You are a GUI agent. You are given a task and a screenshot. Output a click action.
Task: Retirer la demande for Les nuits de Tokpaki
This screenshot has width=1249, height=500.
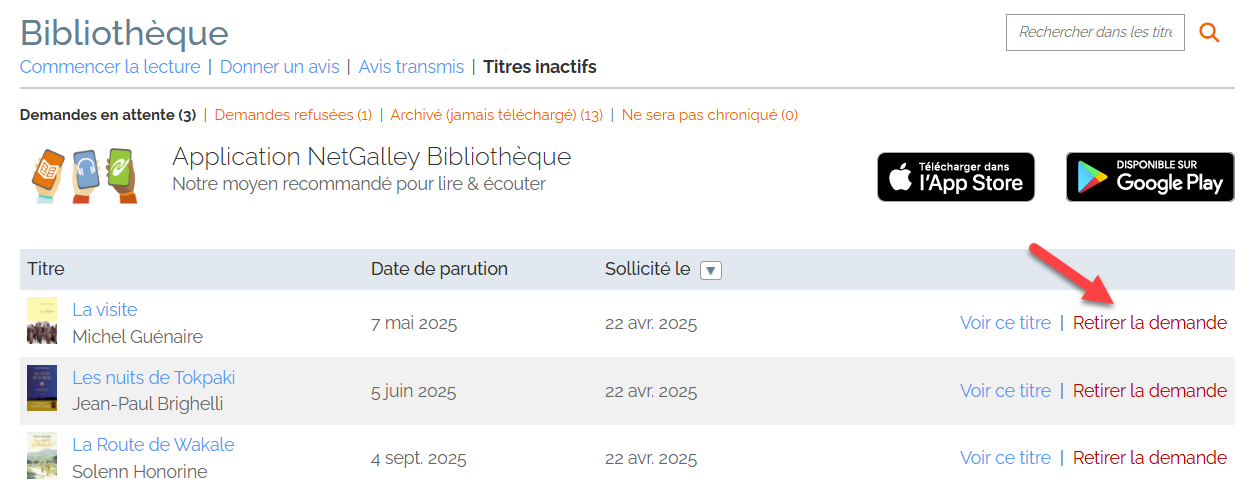pos(1149,391)
